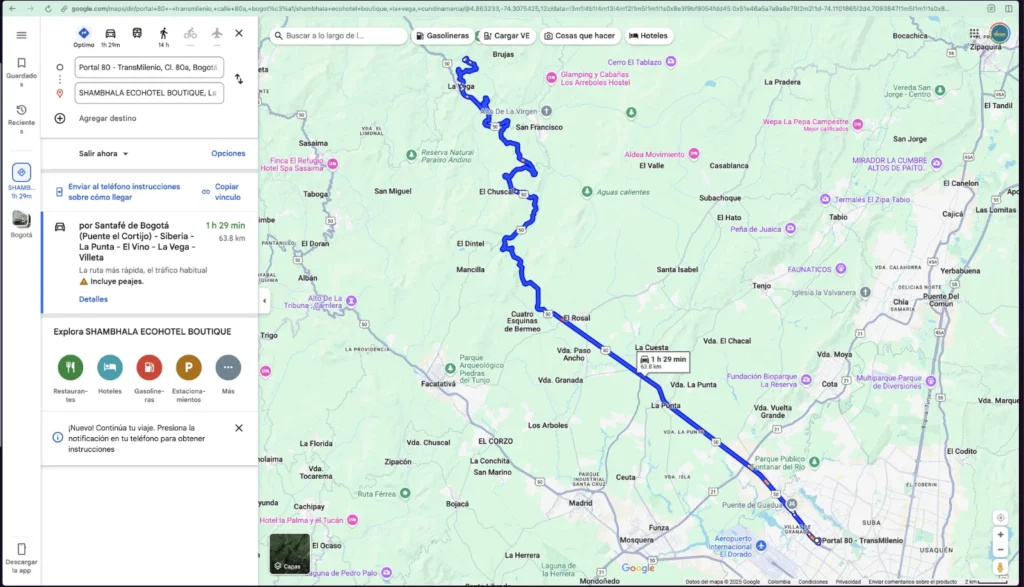Image resolution: width=1024 pixels, height=587 pixels.
Task: Edit origin field Portal 80 - TransMilenio
Action: click(x=149, y=67)
